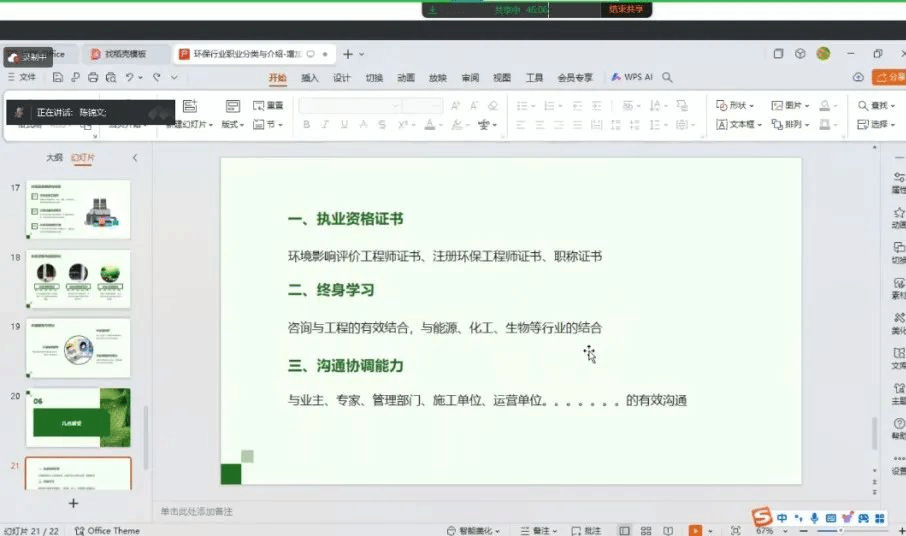Switch to the 动画 ribbon tab
Viewport: 906px width, 536px height.
[405, 78]
